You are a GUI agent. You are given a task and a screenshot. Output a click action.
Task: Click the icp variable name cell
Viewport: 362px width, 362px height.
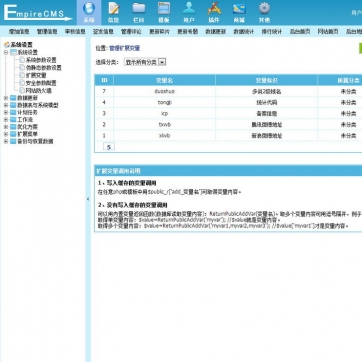165,114
